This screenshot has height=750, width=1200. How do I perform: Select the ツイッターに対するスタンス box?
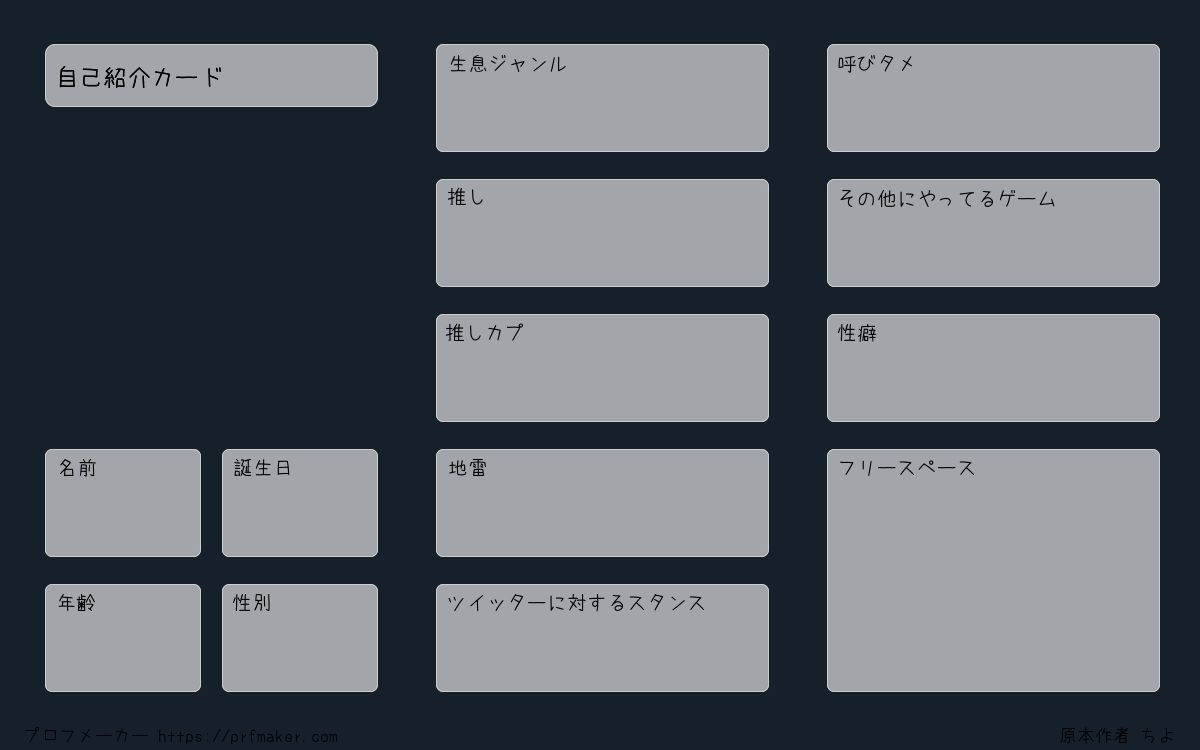pos(602,638)
